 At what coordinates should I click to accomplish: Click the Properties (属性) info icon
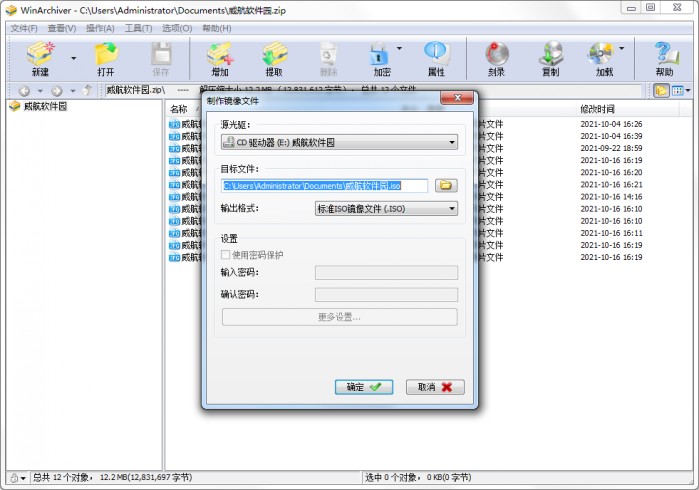[436, 59]
